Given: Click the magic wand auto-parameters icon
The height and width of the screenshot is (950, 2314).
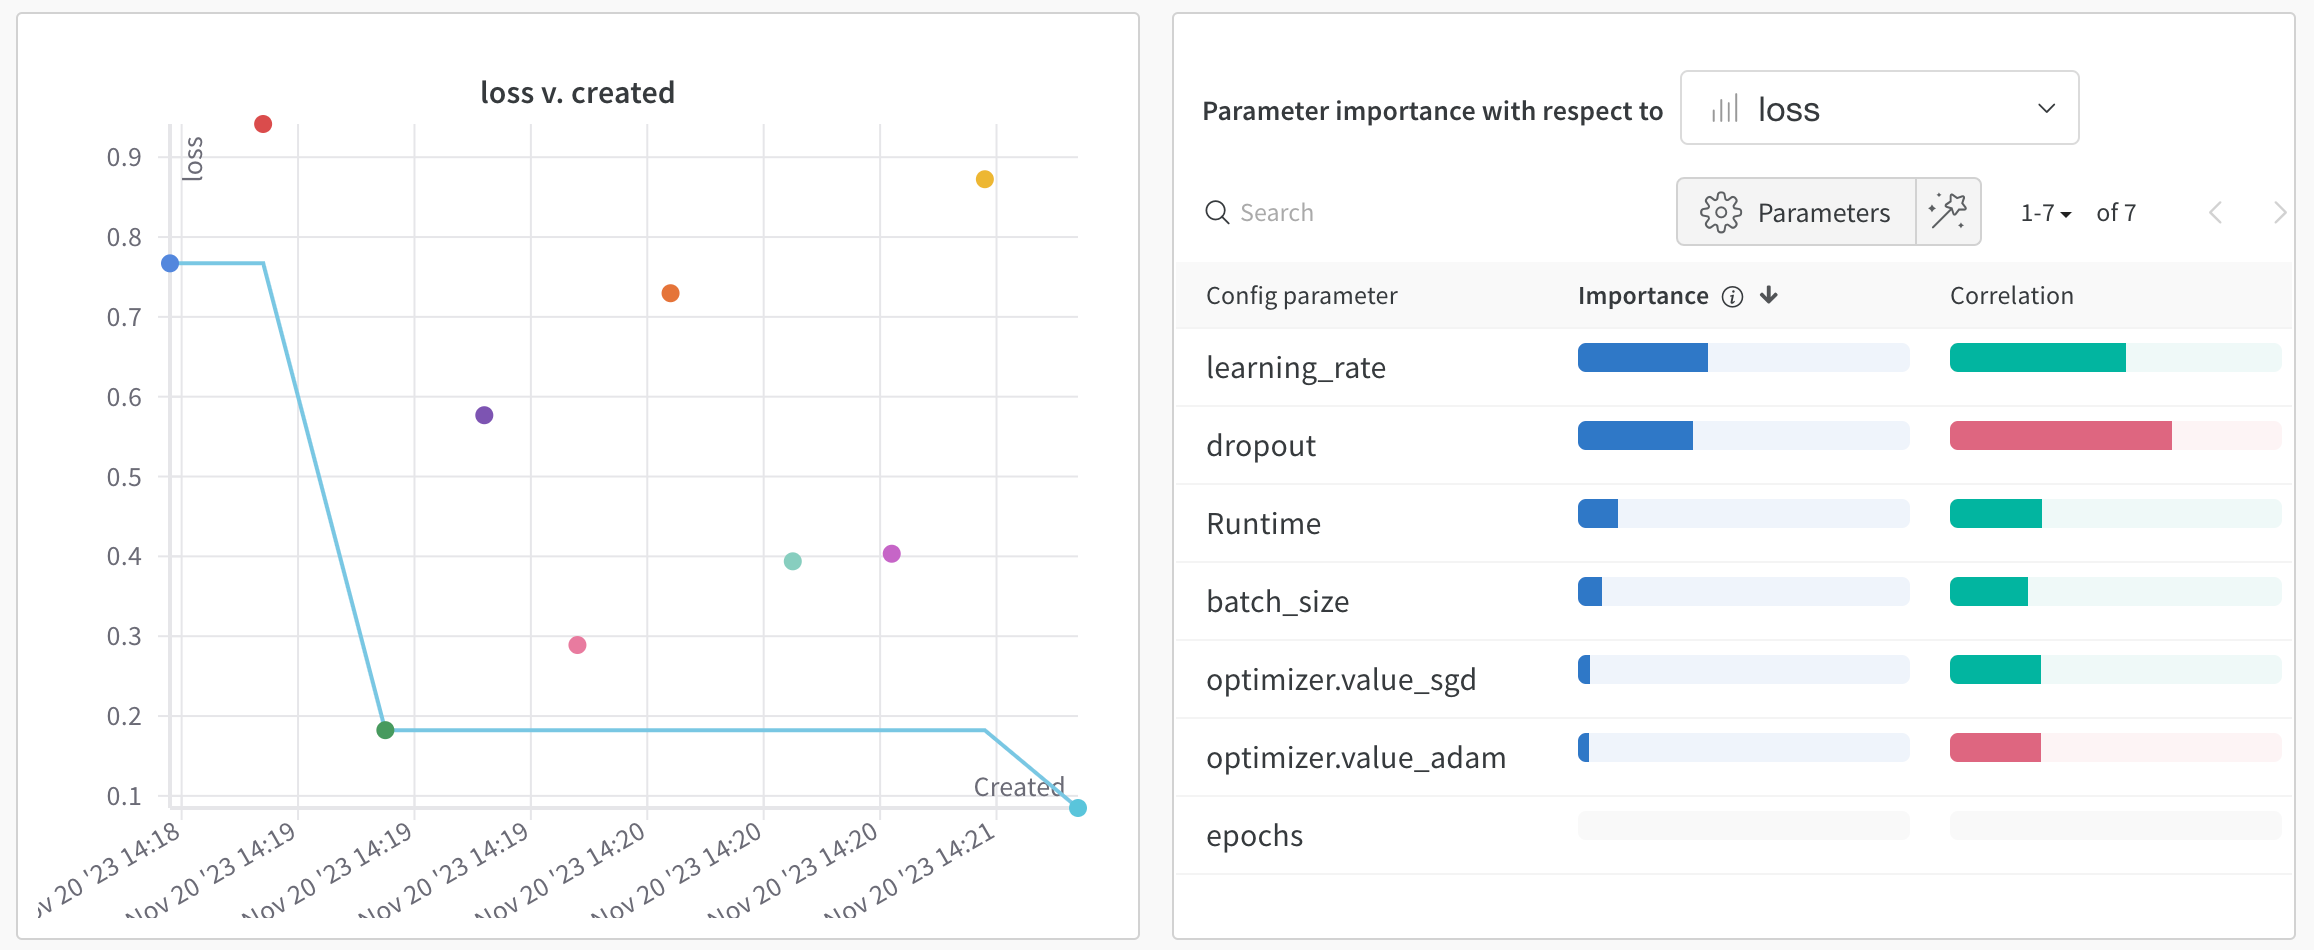Looking at the screenshot, I should [x=1948, y=212].
